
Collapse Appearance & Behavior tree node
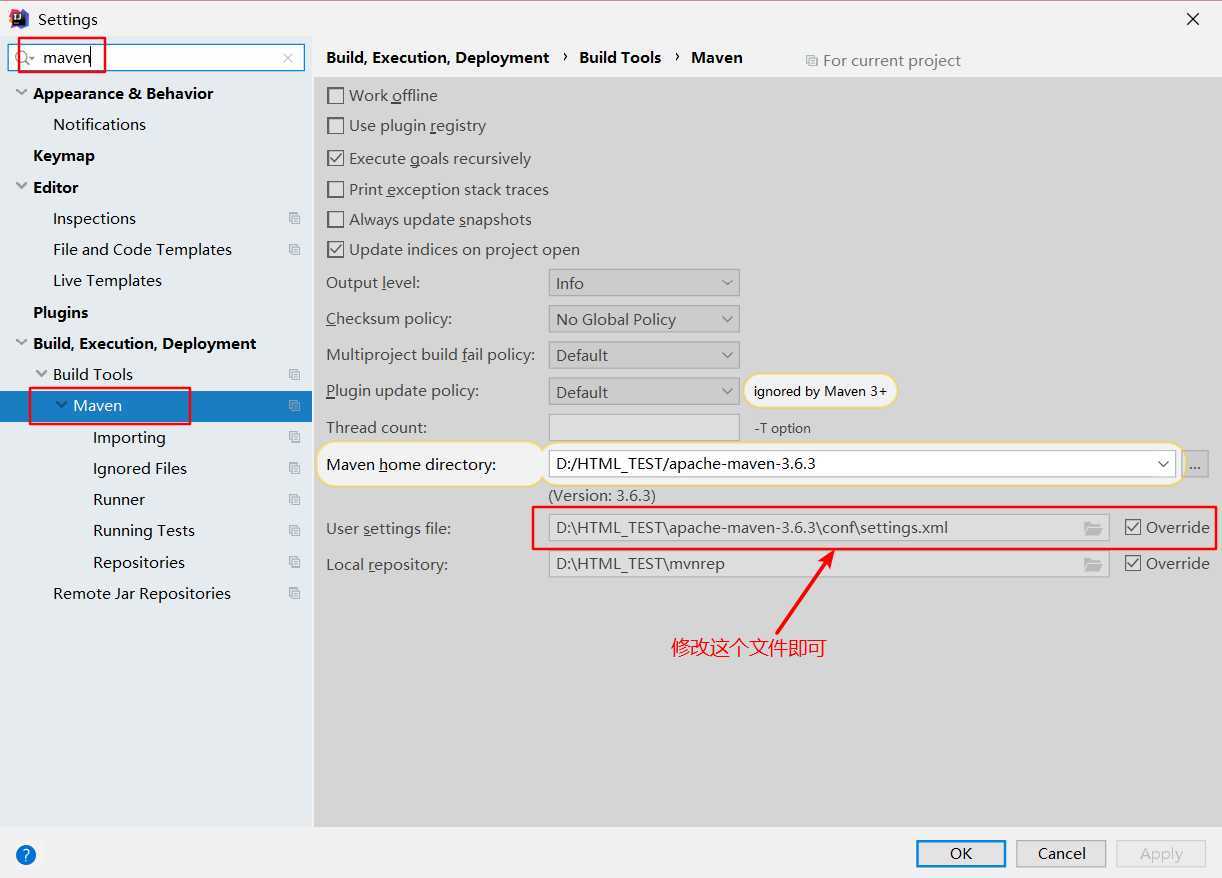click(x=21, y=93)
